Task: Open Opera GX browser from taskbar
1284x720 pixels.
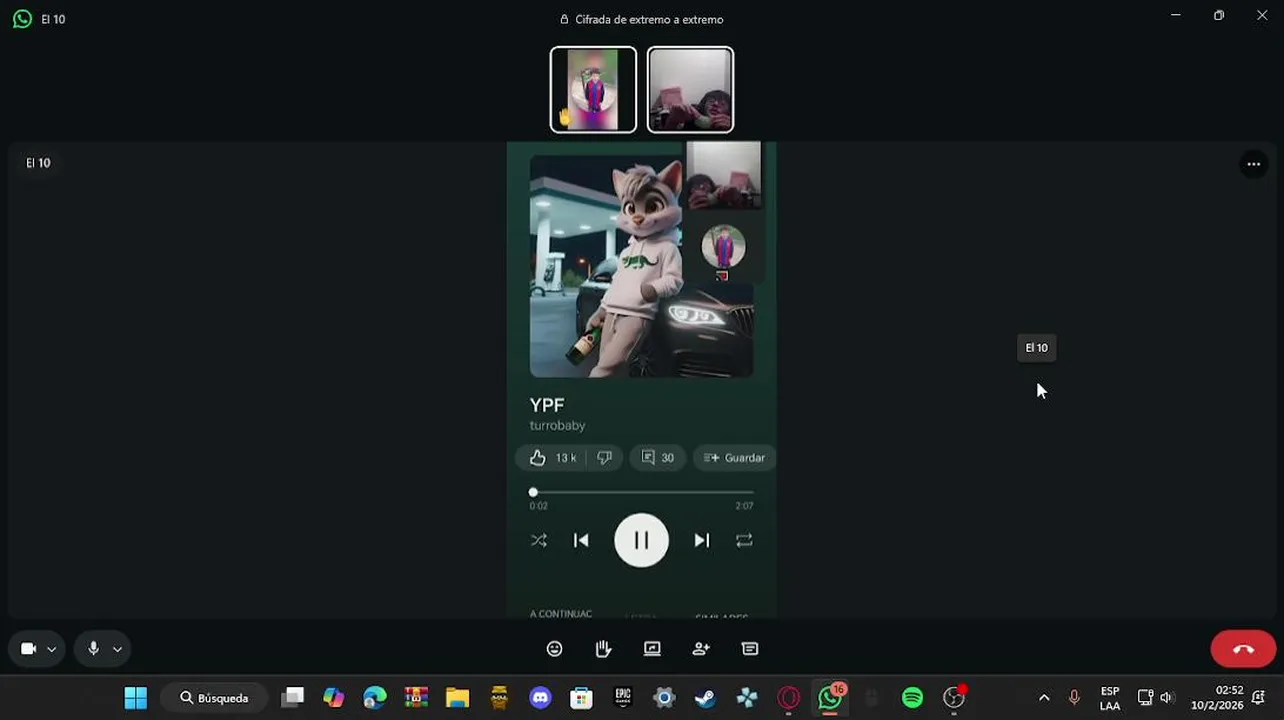Action: click(x=788, y=698)
